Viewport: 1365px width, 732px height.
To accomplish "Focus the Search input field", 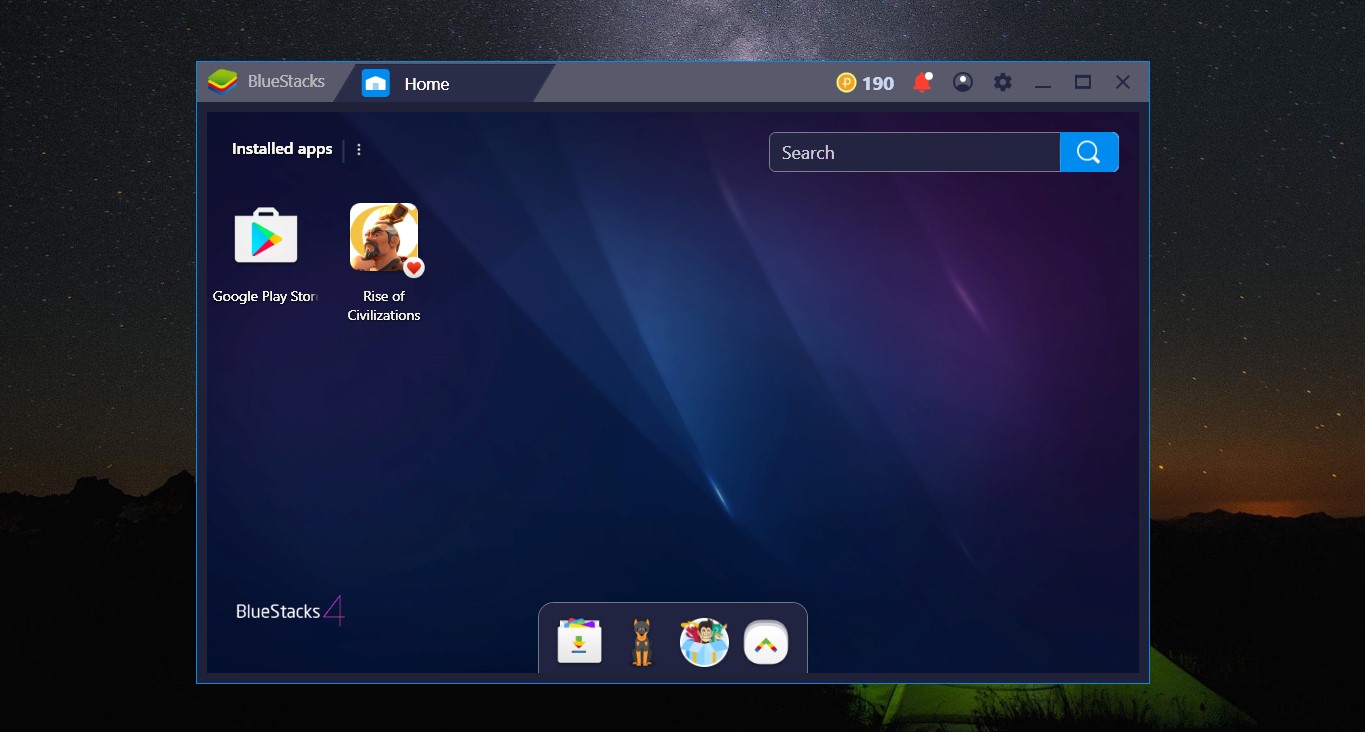I will pyautogui.click(x=914, y=153).
